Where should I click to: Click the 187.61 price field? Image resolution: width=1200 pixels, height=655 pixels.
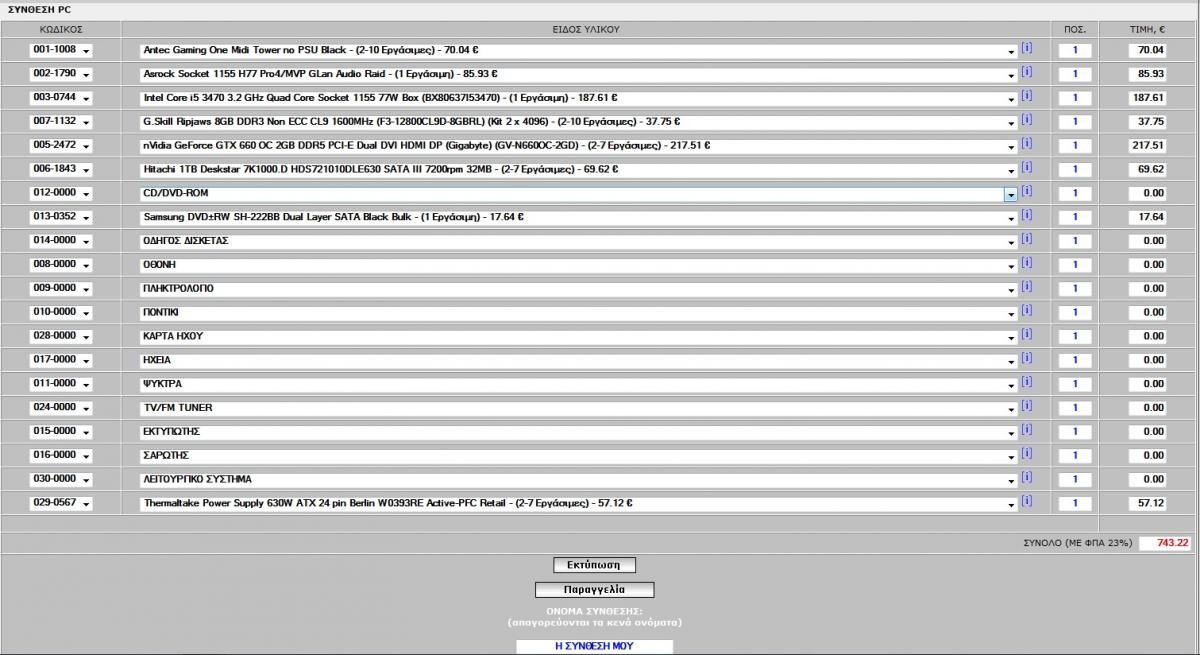(1148, 98)
